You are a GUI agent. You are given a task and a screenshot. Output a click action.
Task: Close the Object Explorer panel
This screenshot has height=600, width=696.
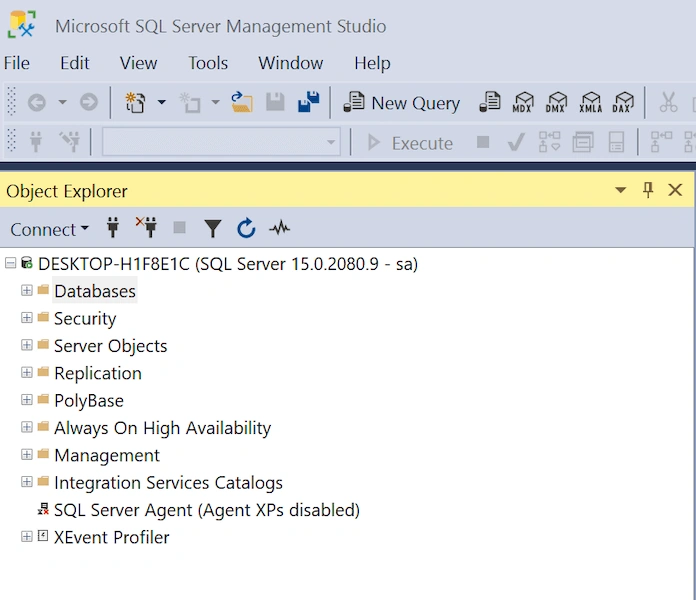point(675,190)
